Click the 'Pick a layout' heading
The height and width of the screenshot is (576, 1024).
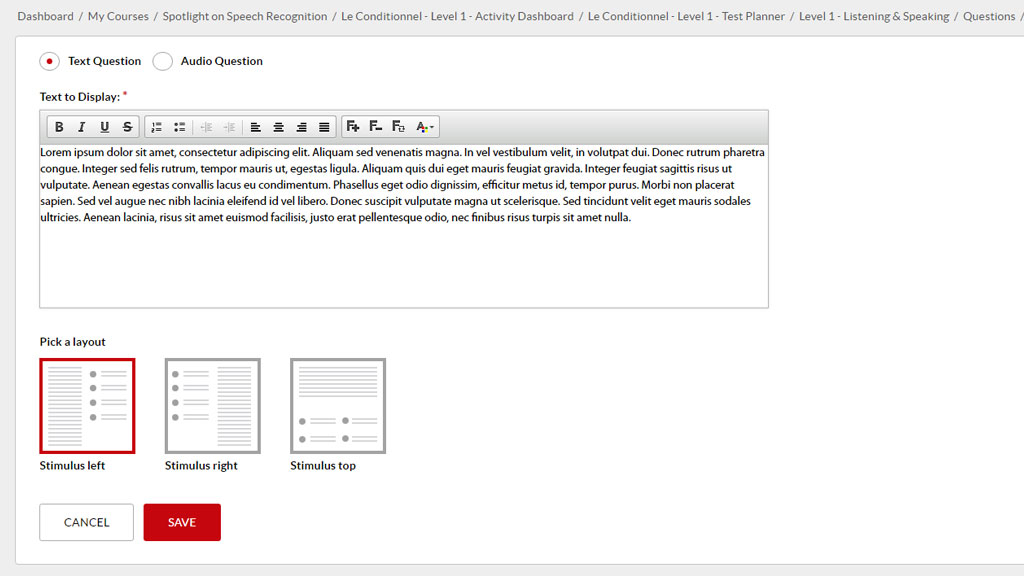(x=72, y=342)
